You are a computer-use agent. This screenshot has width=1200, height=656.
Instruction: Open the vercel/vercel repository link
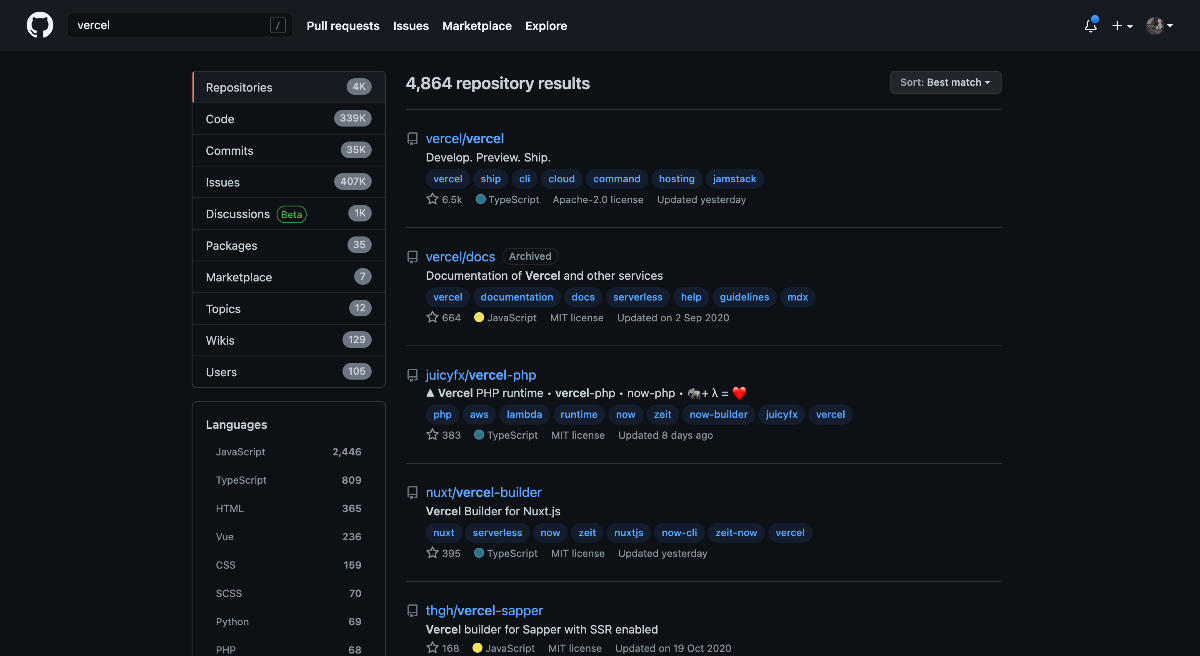pyautogui.click(x=465, y=138)
